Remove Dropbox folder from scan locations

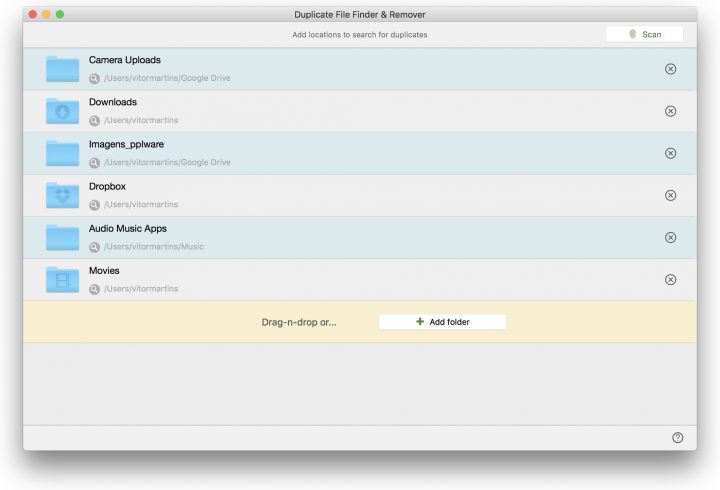pos(670,195)
